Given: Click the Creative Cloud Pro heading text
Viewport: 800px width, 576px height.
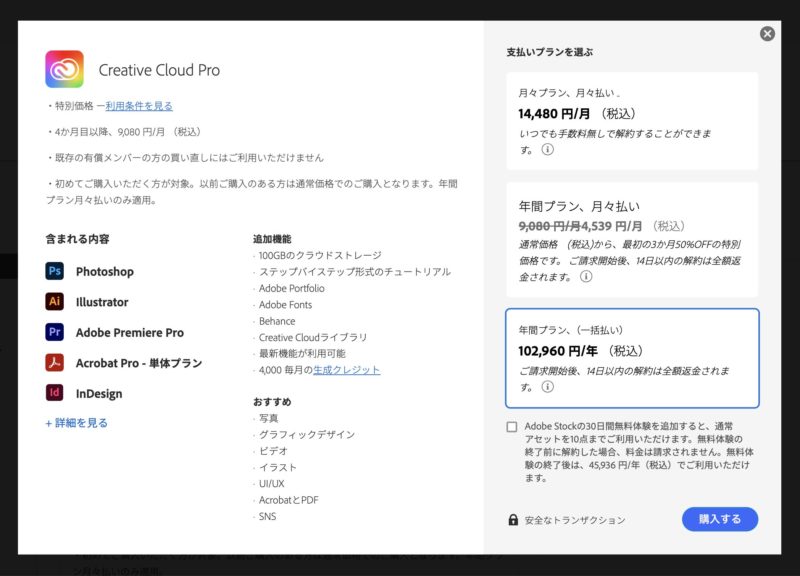Looking at the screenshot, I should click(x=159, y=71).
